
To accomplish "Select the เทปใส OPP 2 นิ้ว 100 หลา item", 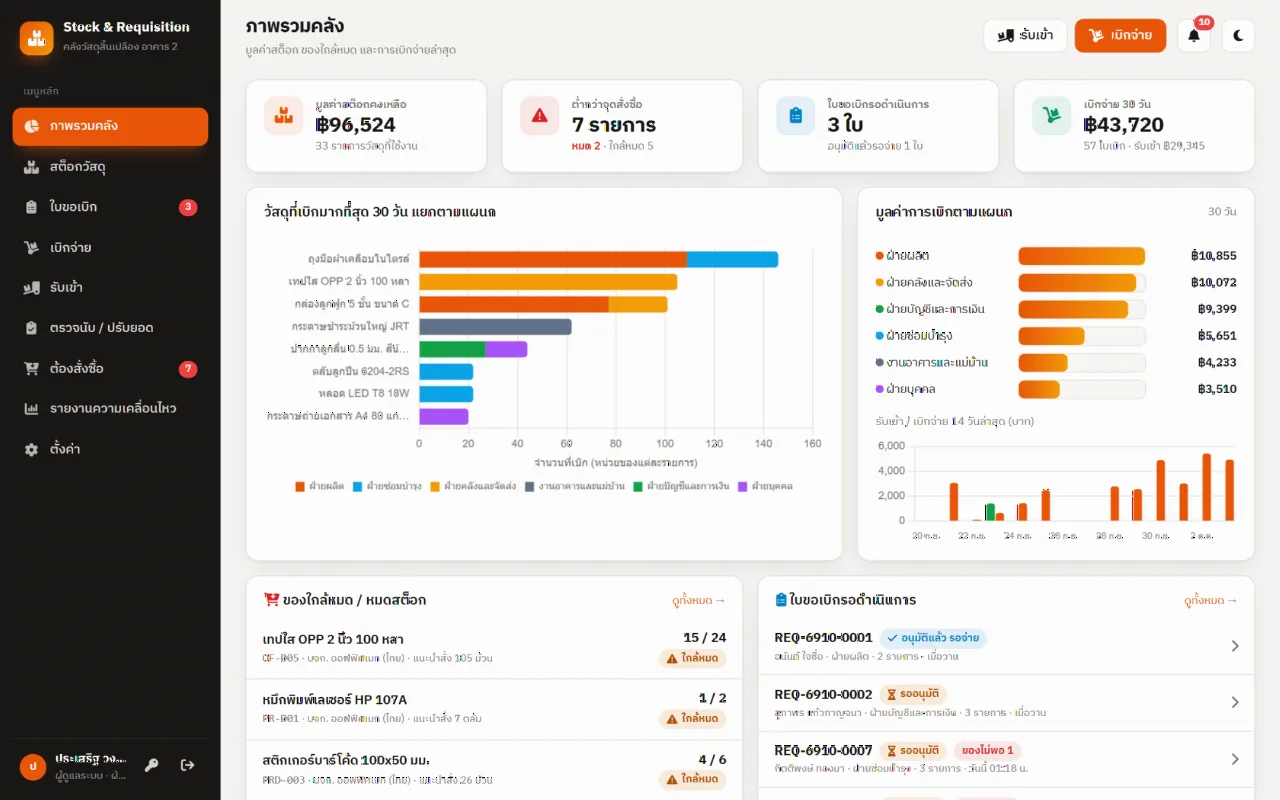I will [494, 648].
